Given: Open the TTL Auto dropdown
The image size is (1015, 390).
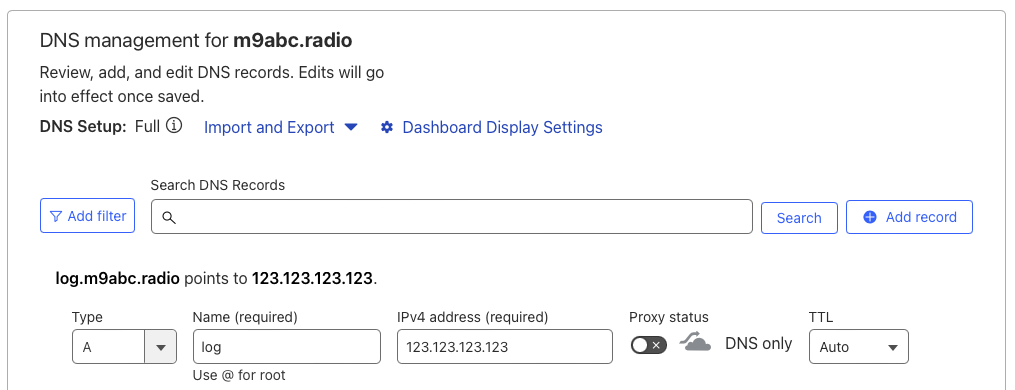Looking at the screenshot, I should 858,347.
